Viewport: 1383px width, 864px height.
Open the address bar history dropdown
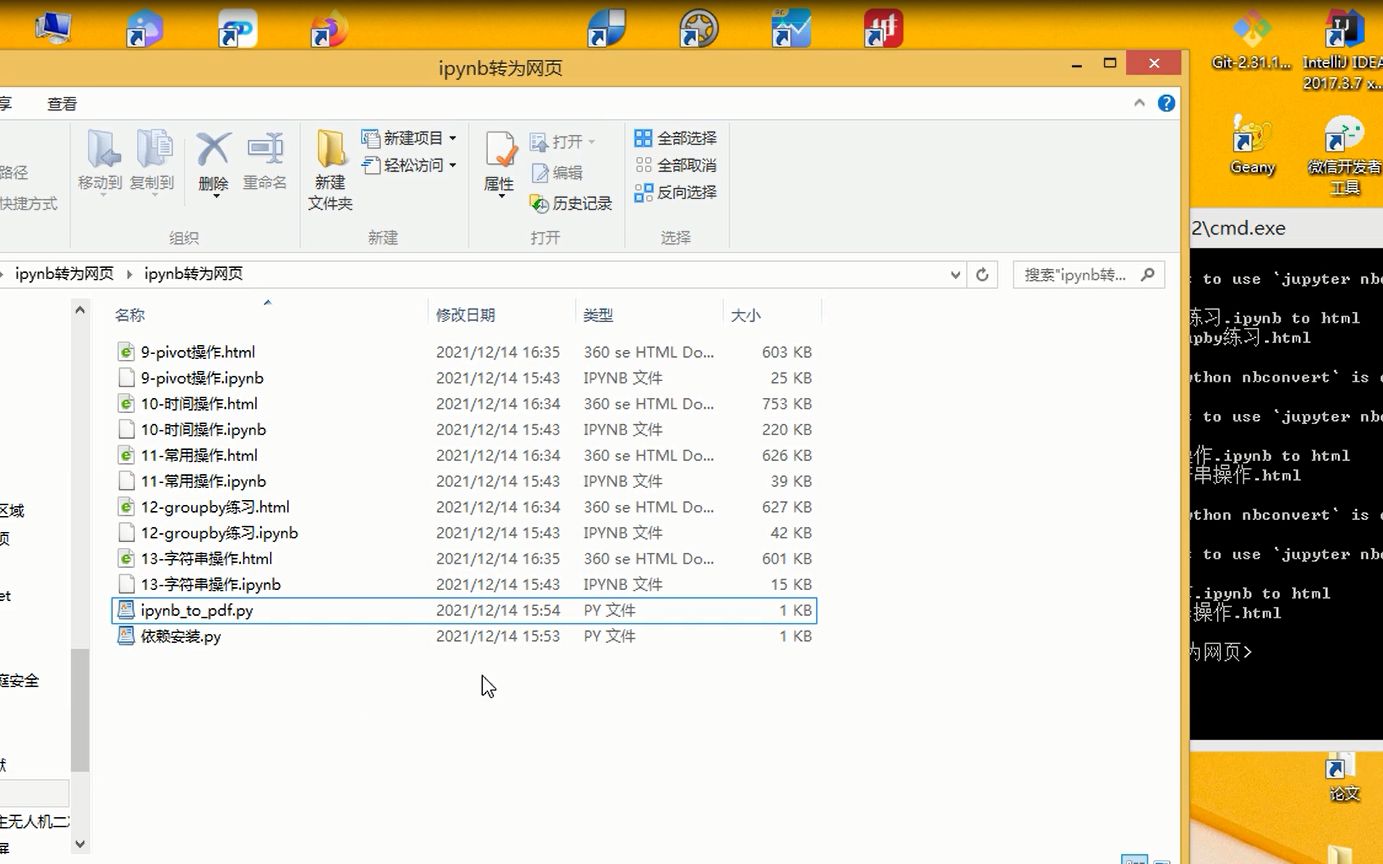[x=955, y=274]
